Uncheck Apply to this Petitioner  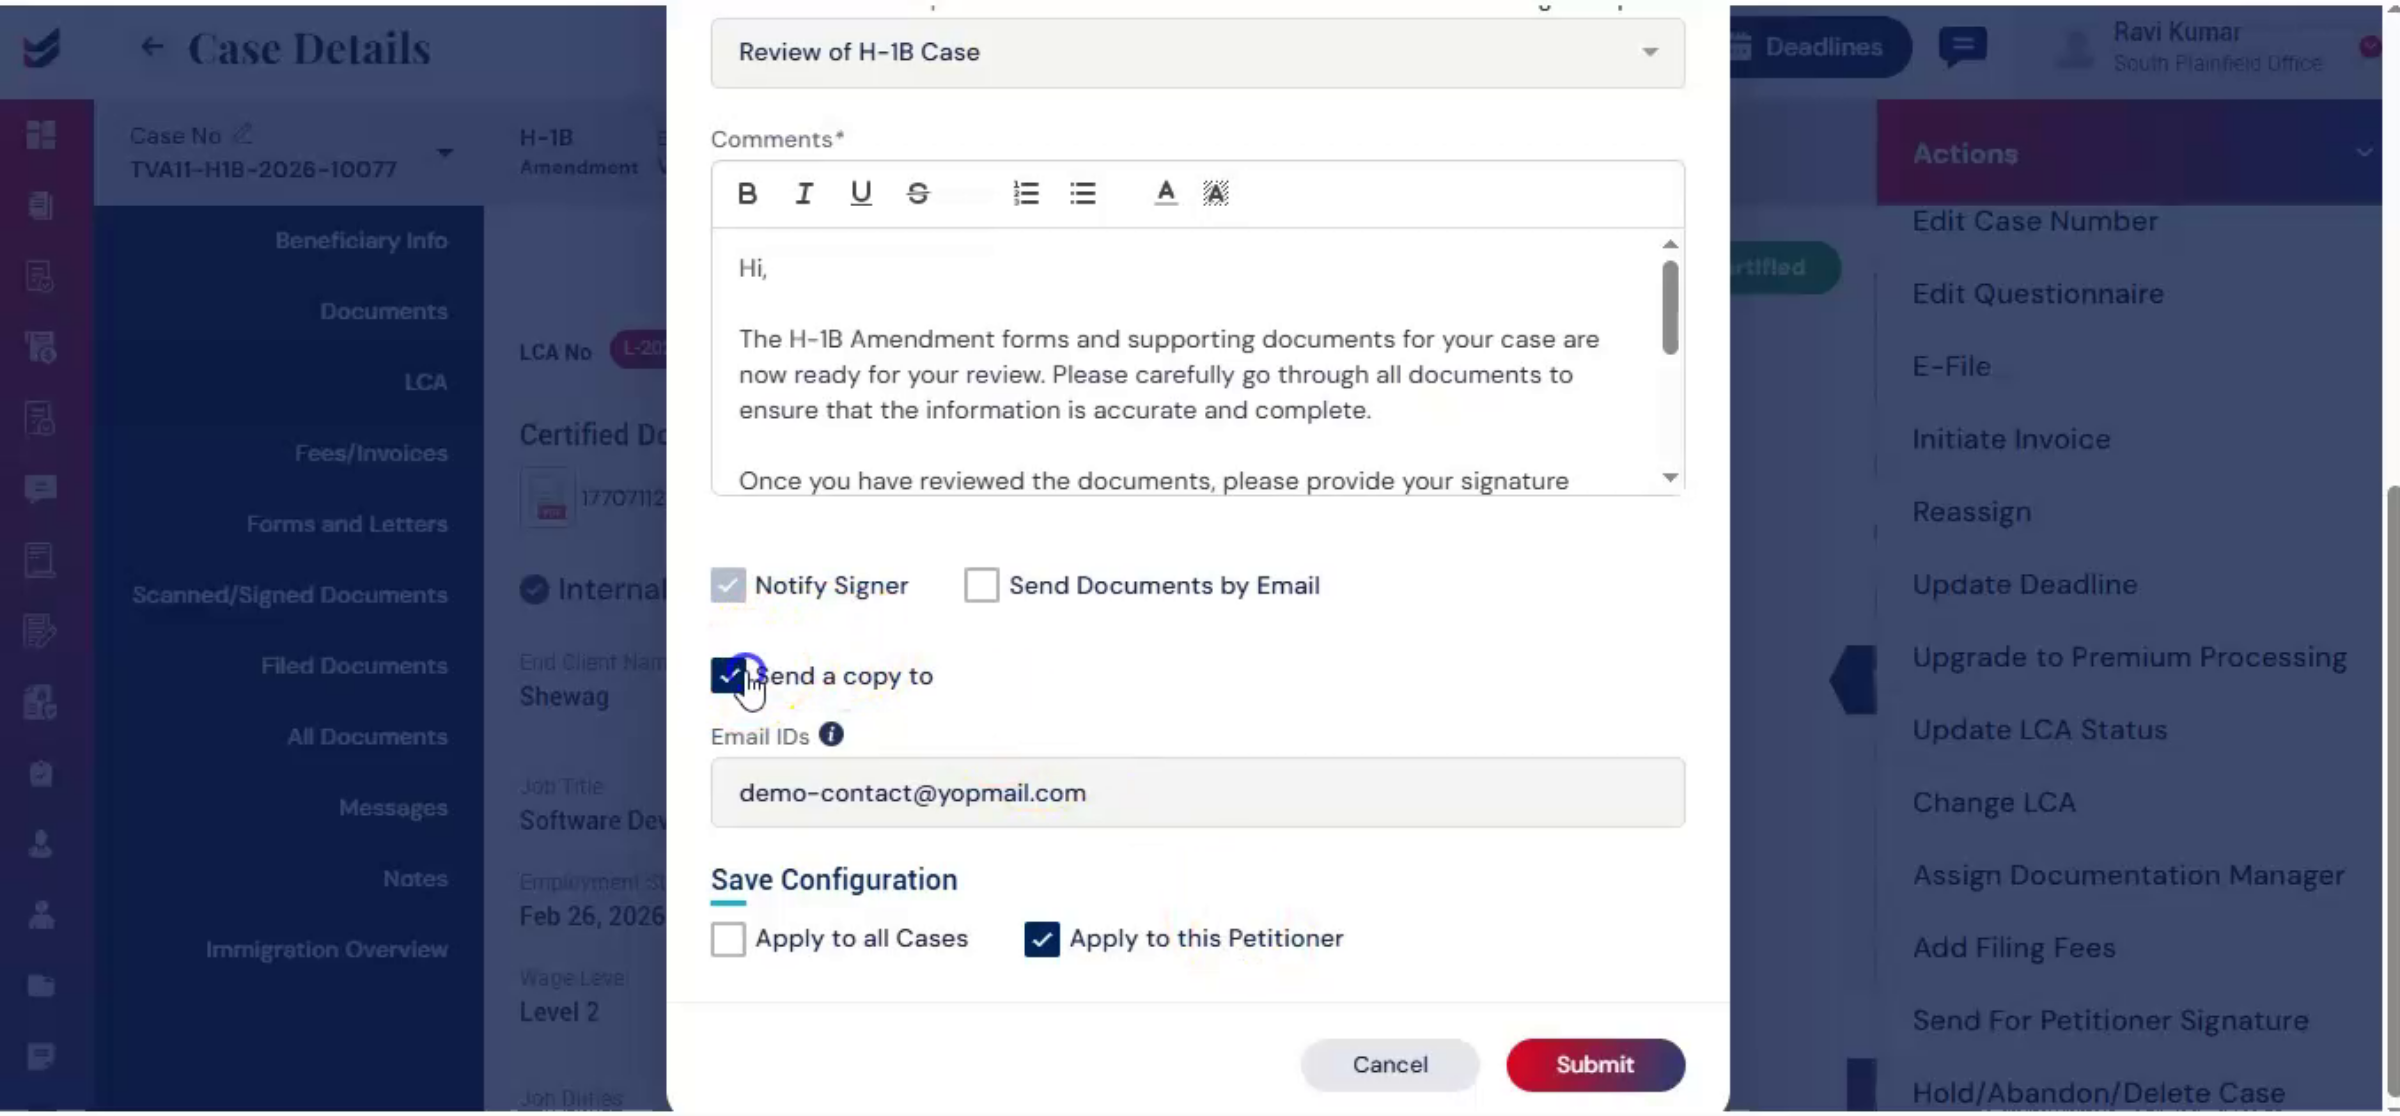point(1042,939)
